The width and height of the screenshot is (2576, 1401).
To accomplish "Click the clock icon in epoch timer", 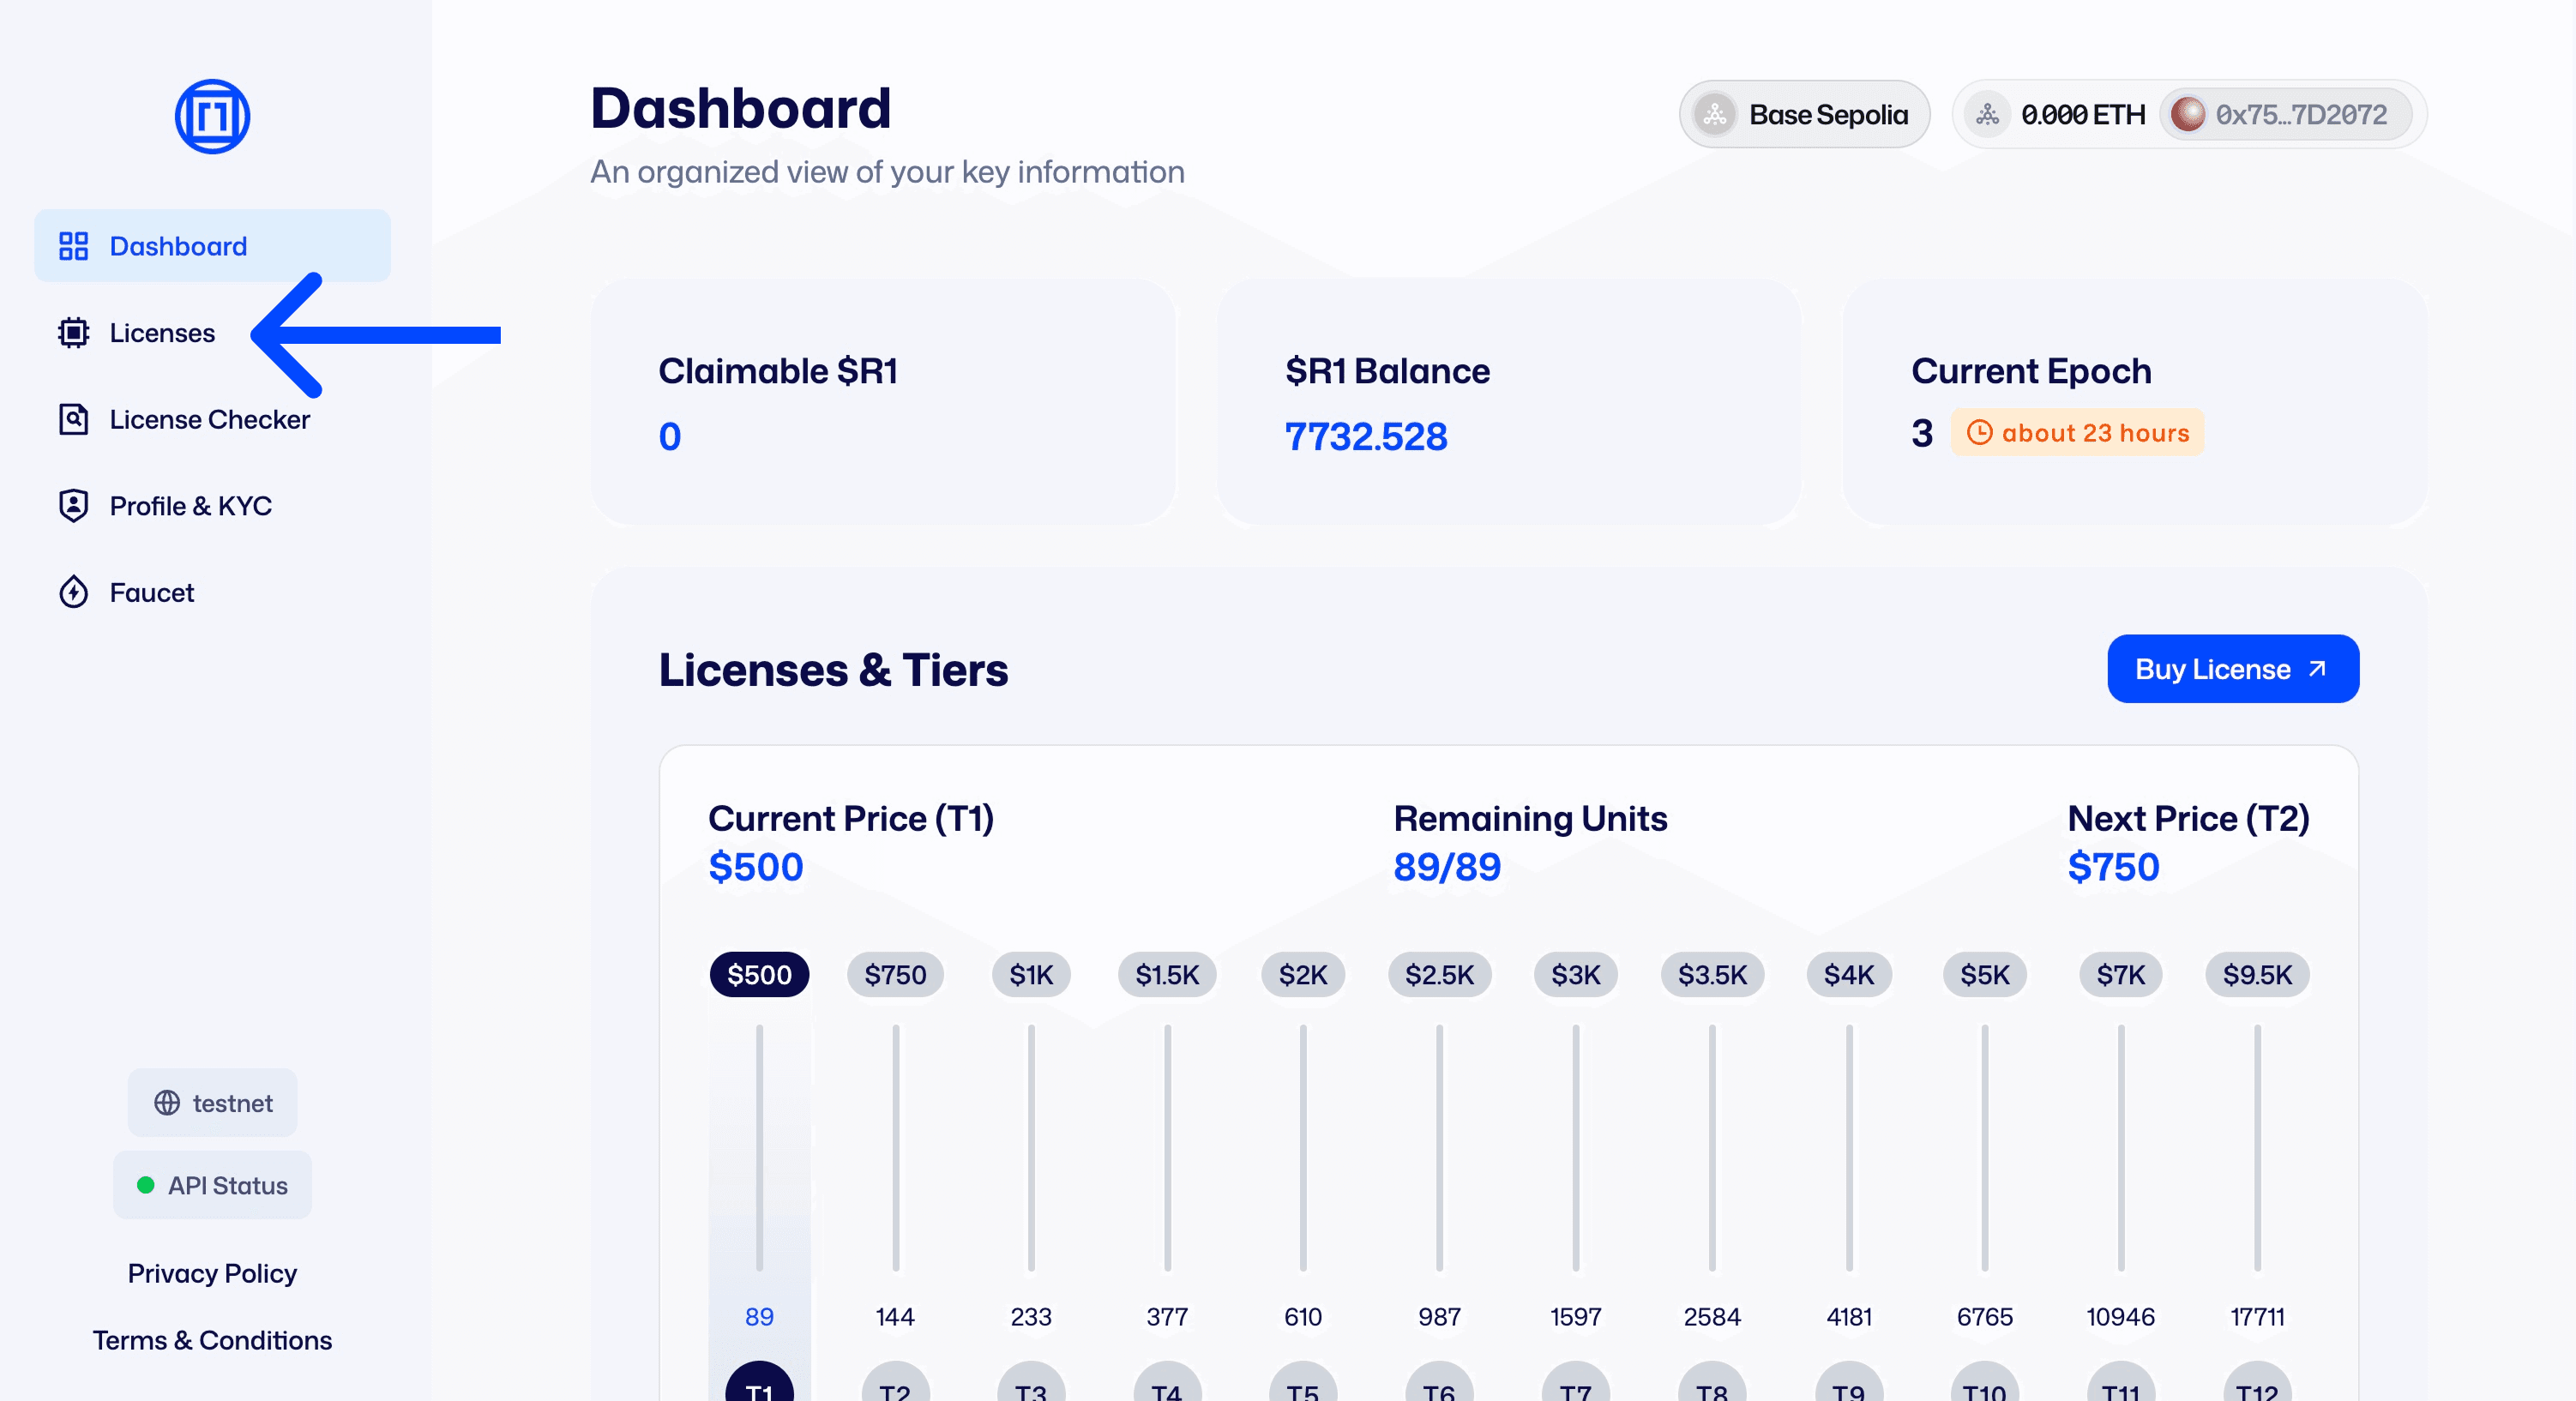I will (x=1979, y=433).
